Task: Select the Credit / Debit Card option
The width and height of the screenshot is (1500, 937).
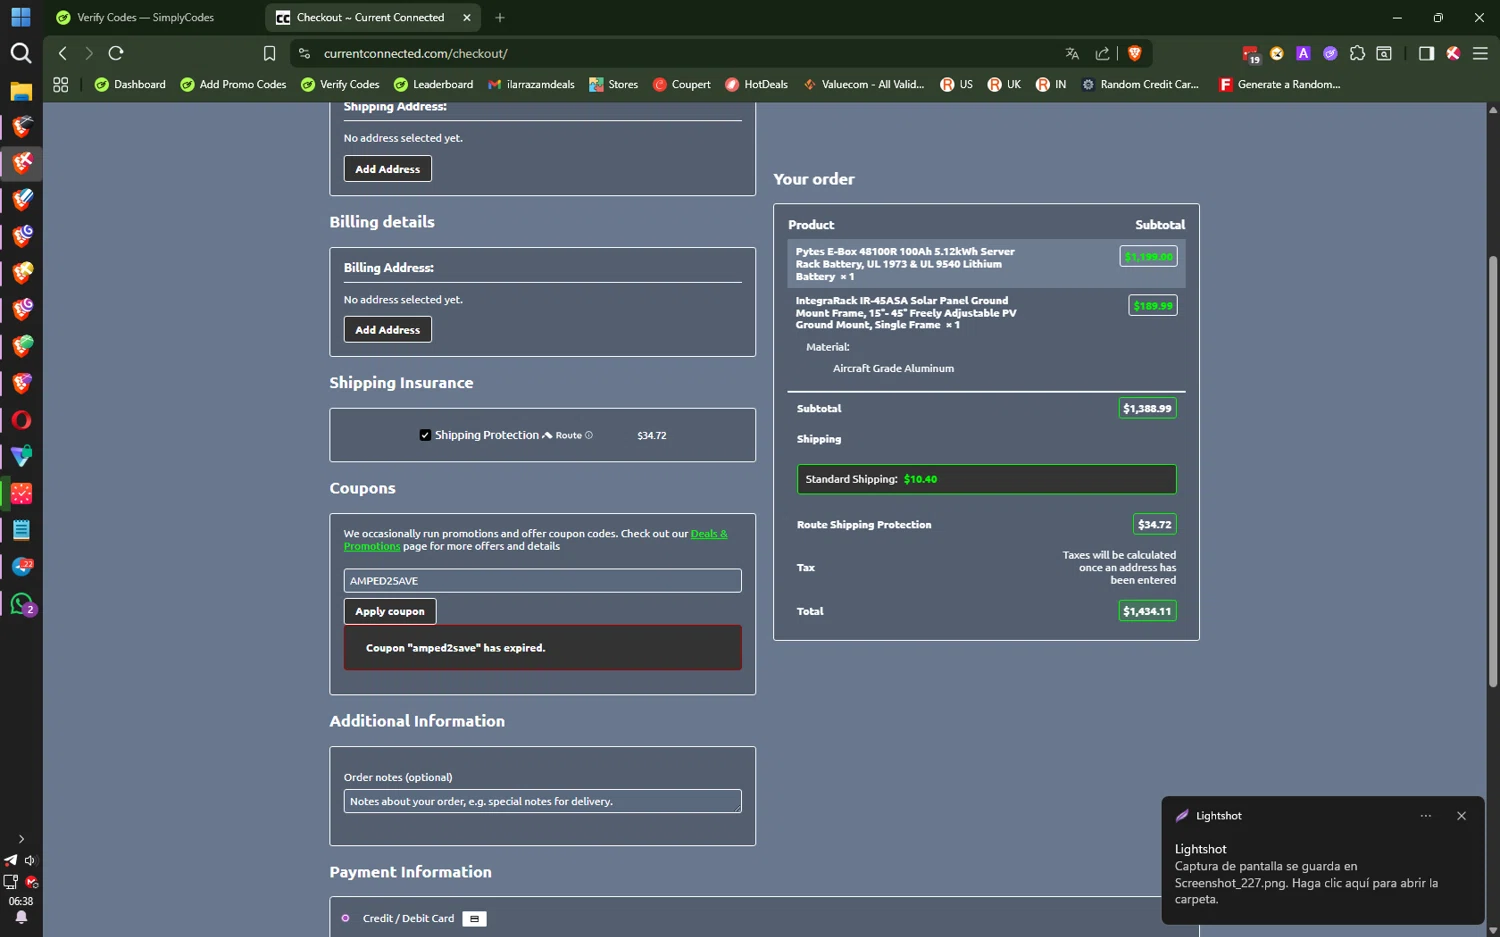Action: (x=345, y=918)
